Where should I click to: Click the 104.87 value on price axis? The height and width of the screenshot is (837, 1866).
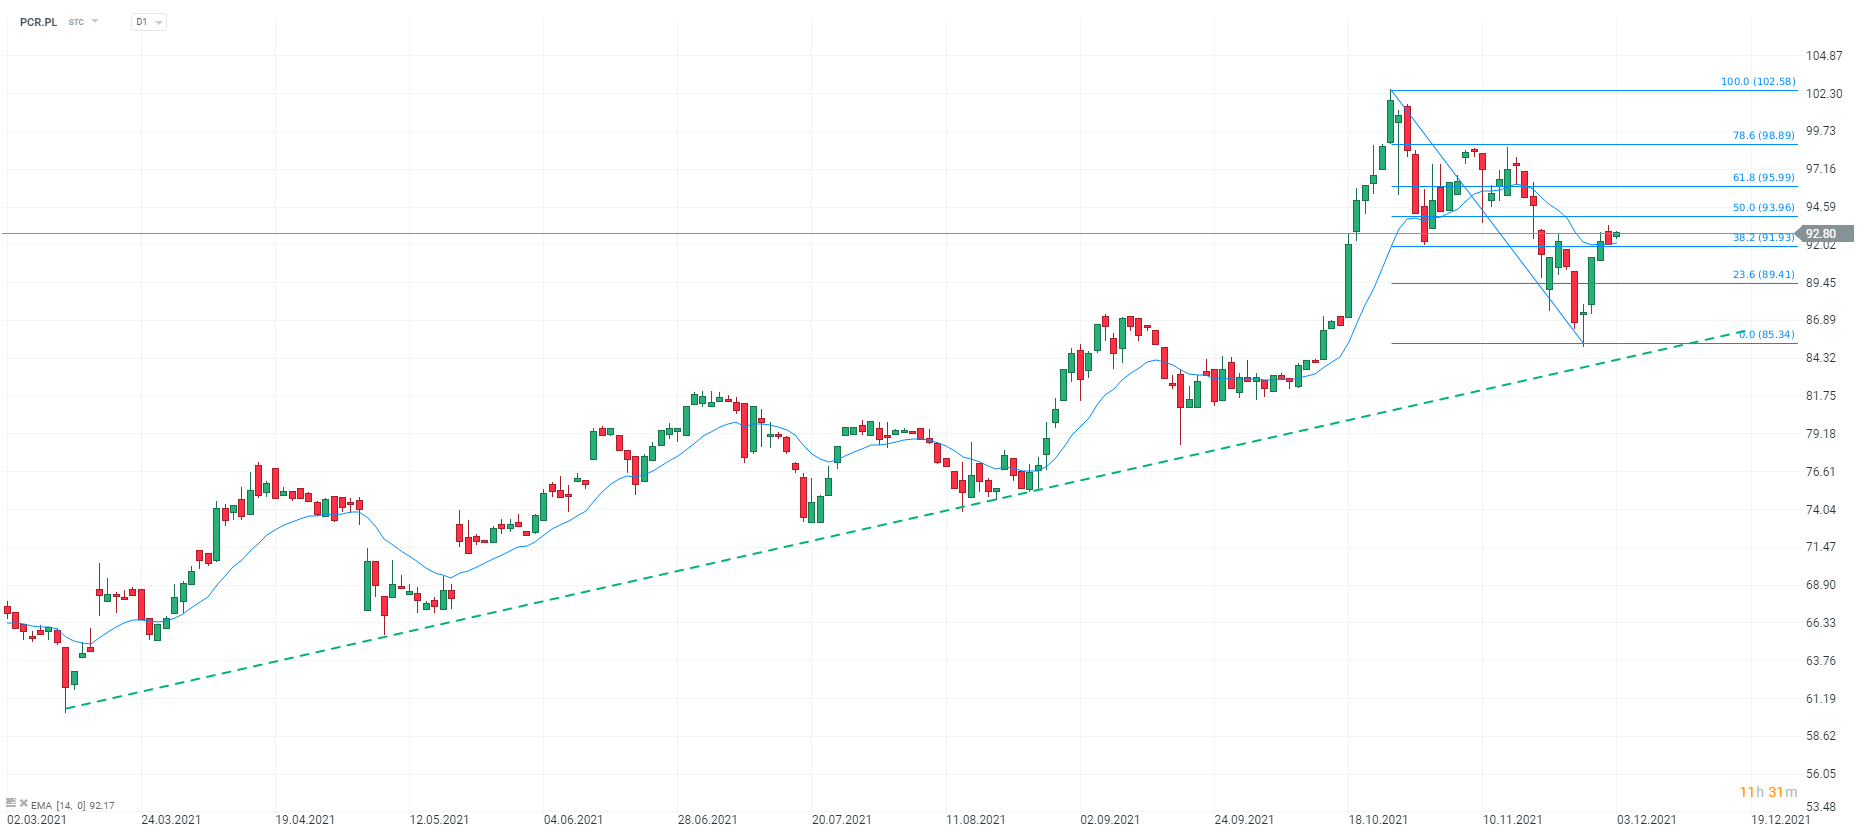(1824, 56)
